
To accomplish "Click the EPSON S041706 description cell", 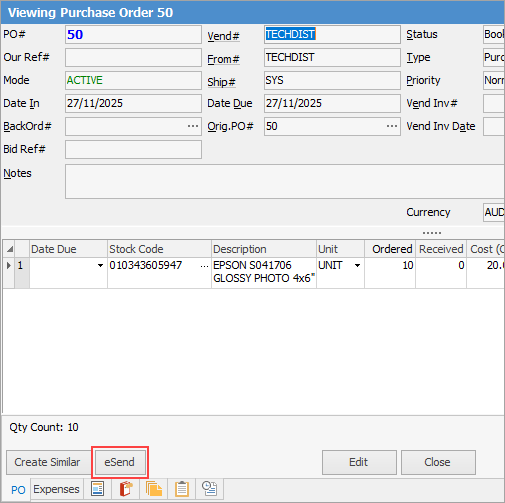I will click(x=264, y=273).
